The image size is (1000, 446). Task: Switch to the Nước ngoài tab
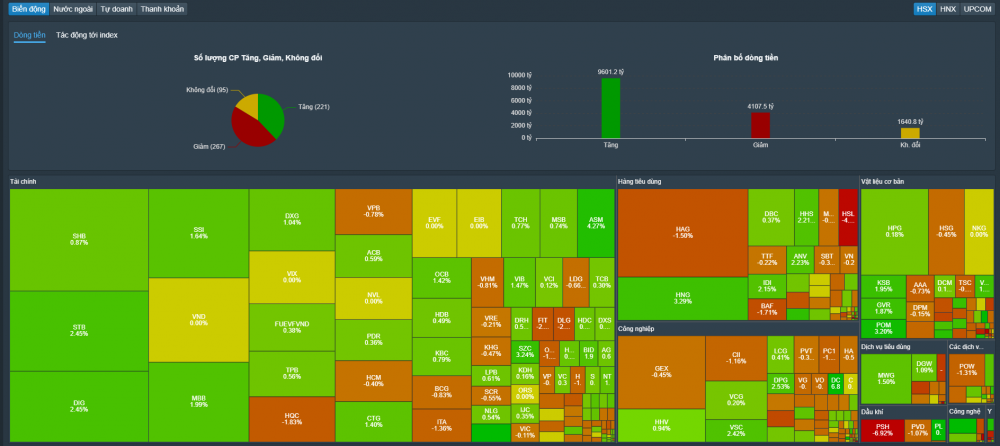coord(73,10)
